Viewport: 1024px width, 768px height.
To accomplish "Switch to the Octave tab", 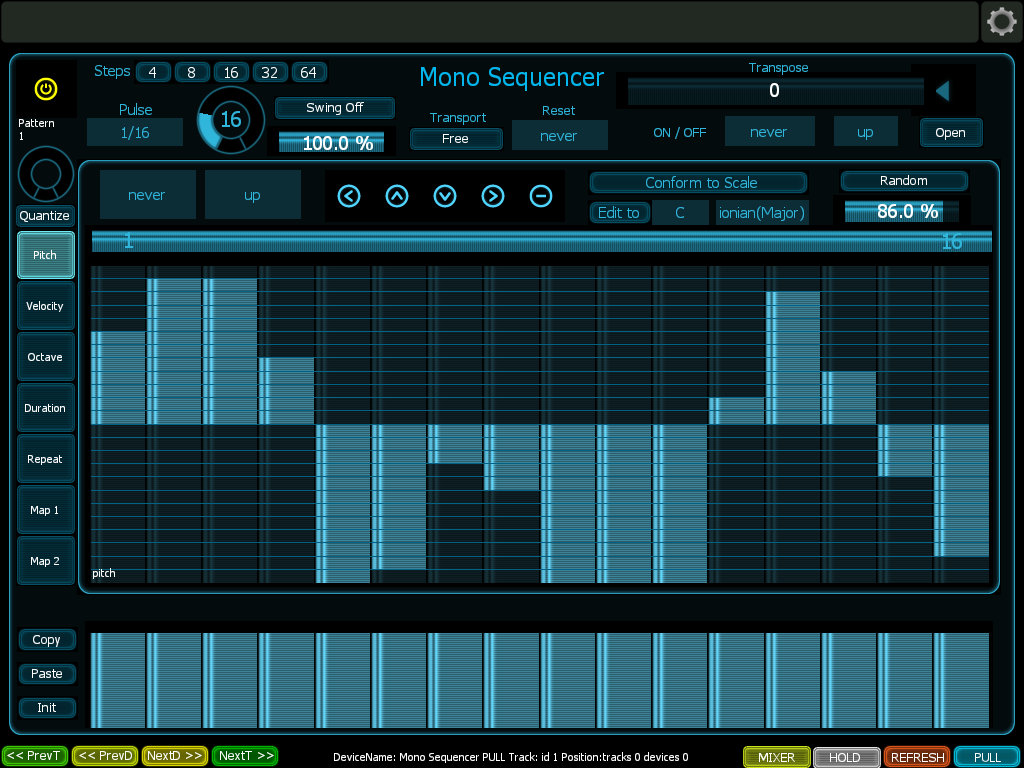I will click(x=45, y=356).
